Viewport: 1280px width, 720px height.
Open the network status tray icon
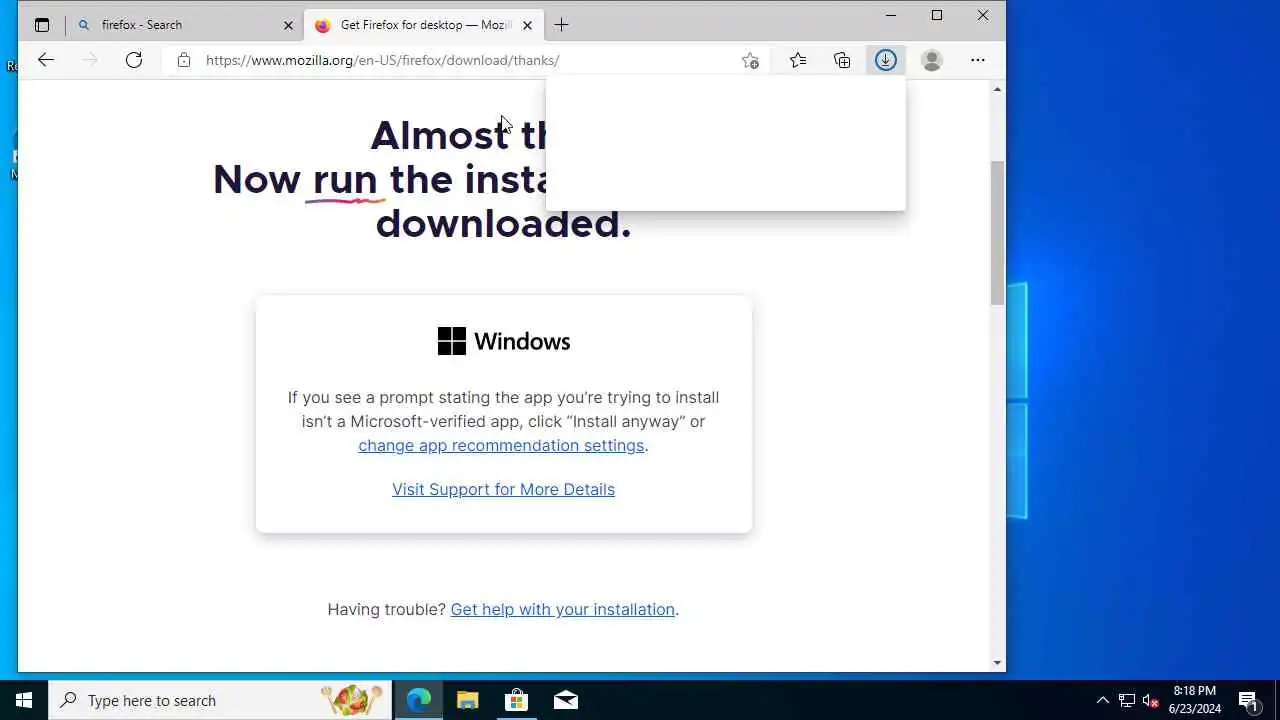tap(1126, 700)
